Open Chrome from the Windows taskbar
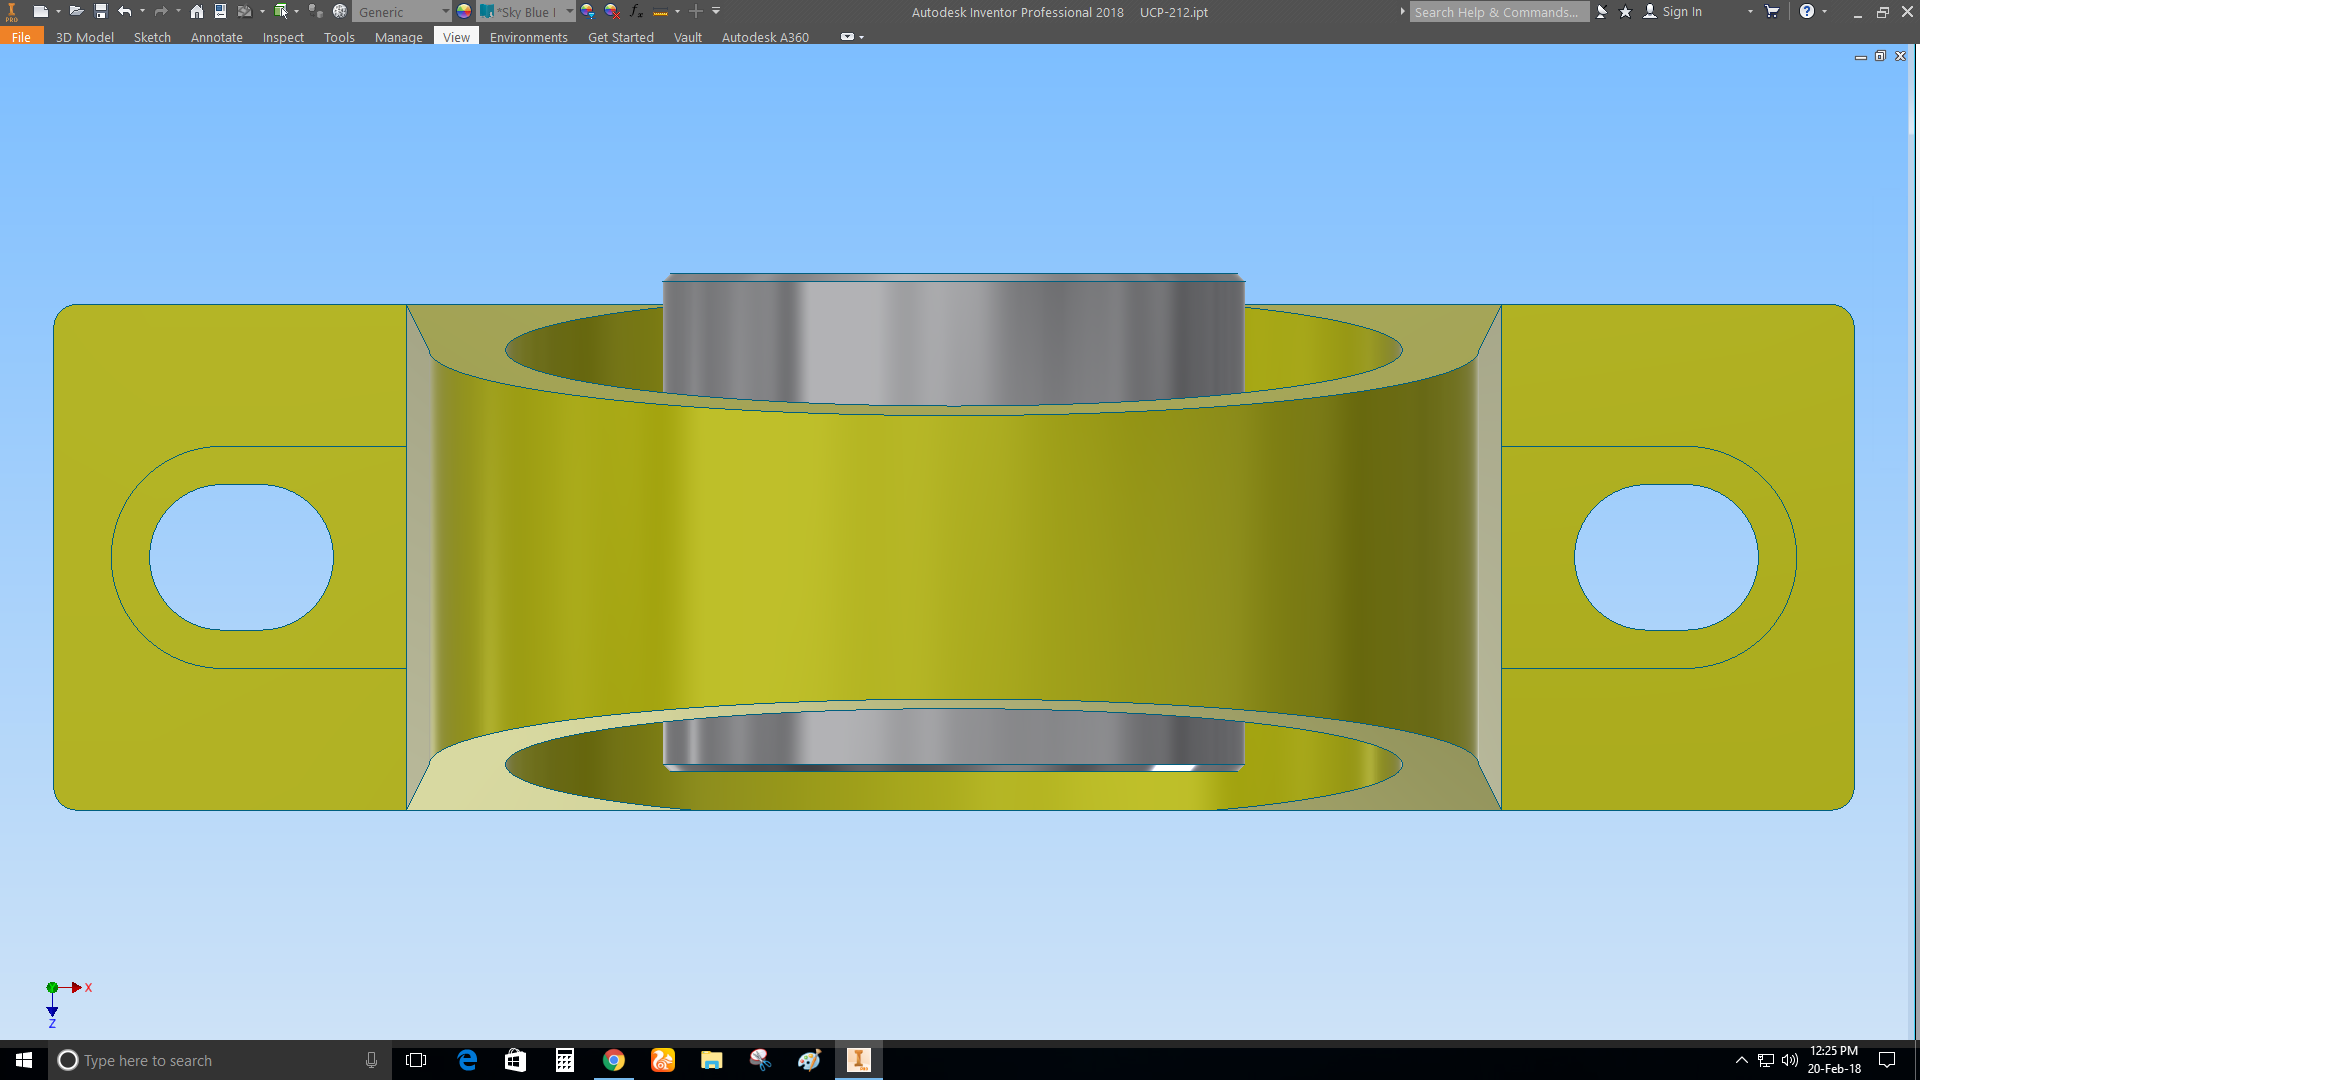 (x=614, y=1060)
